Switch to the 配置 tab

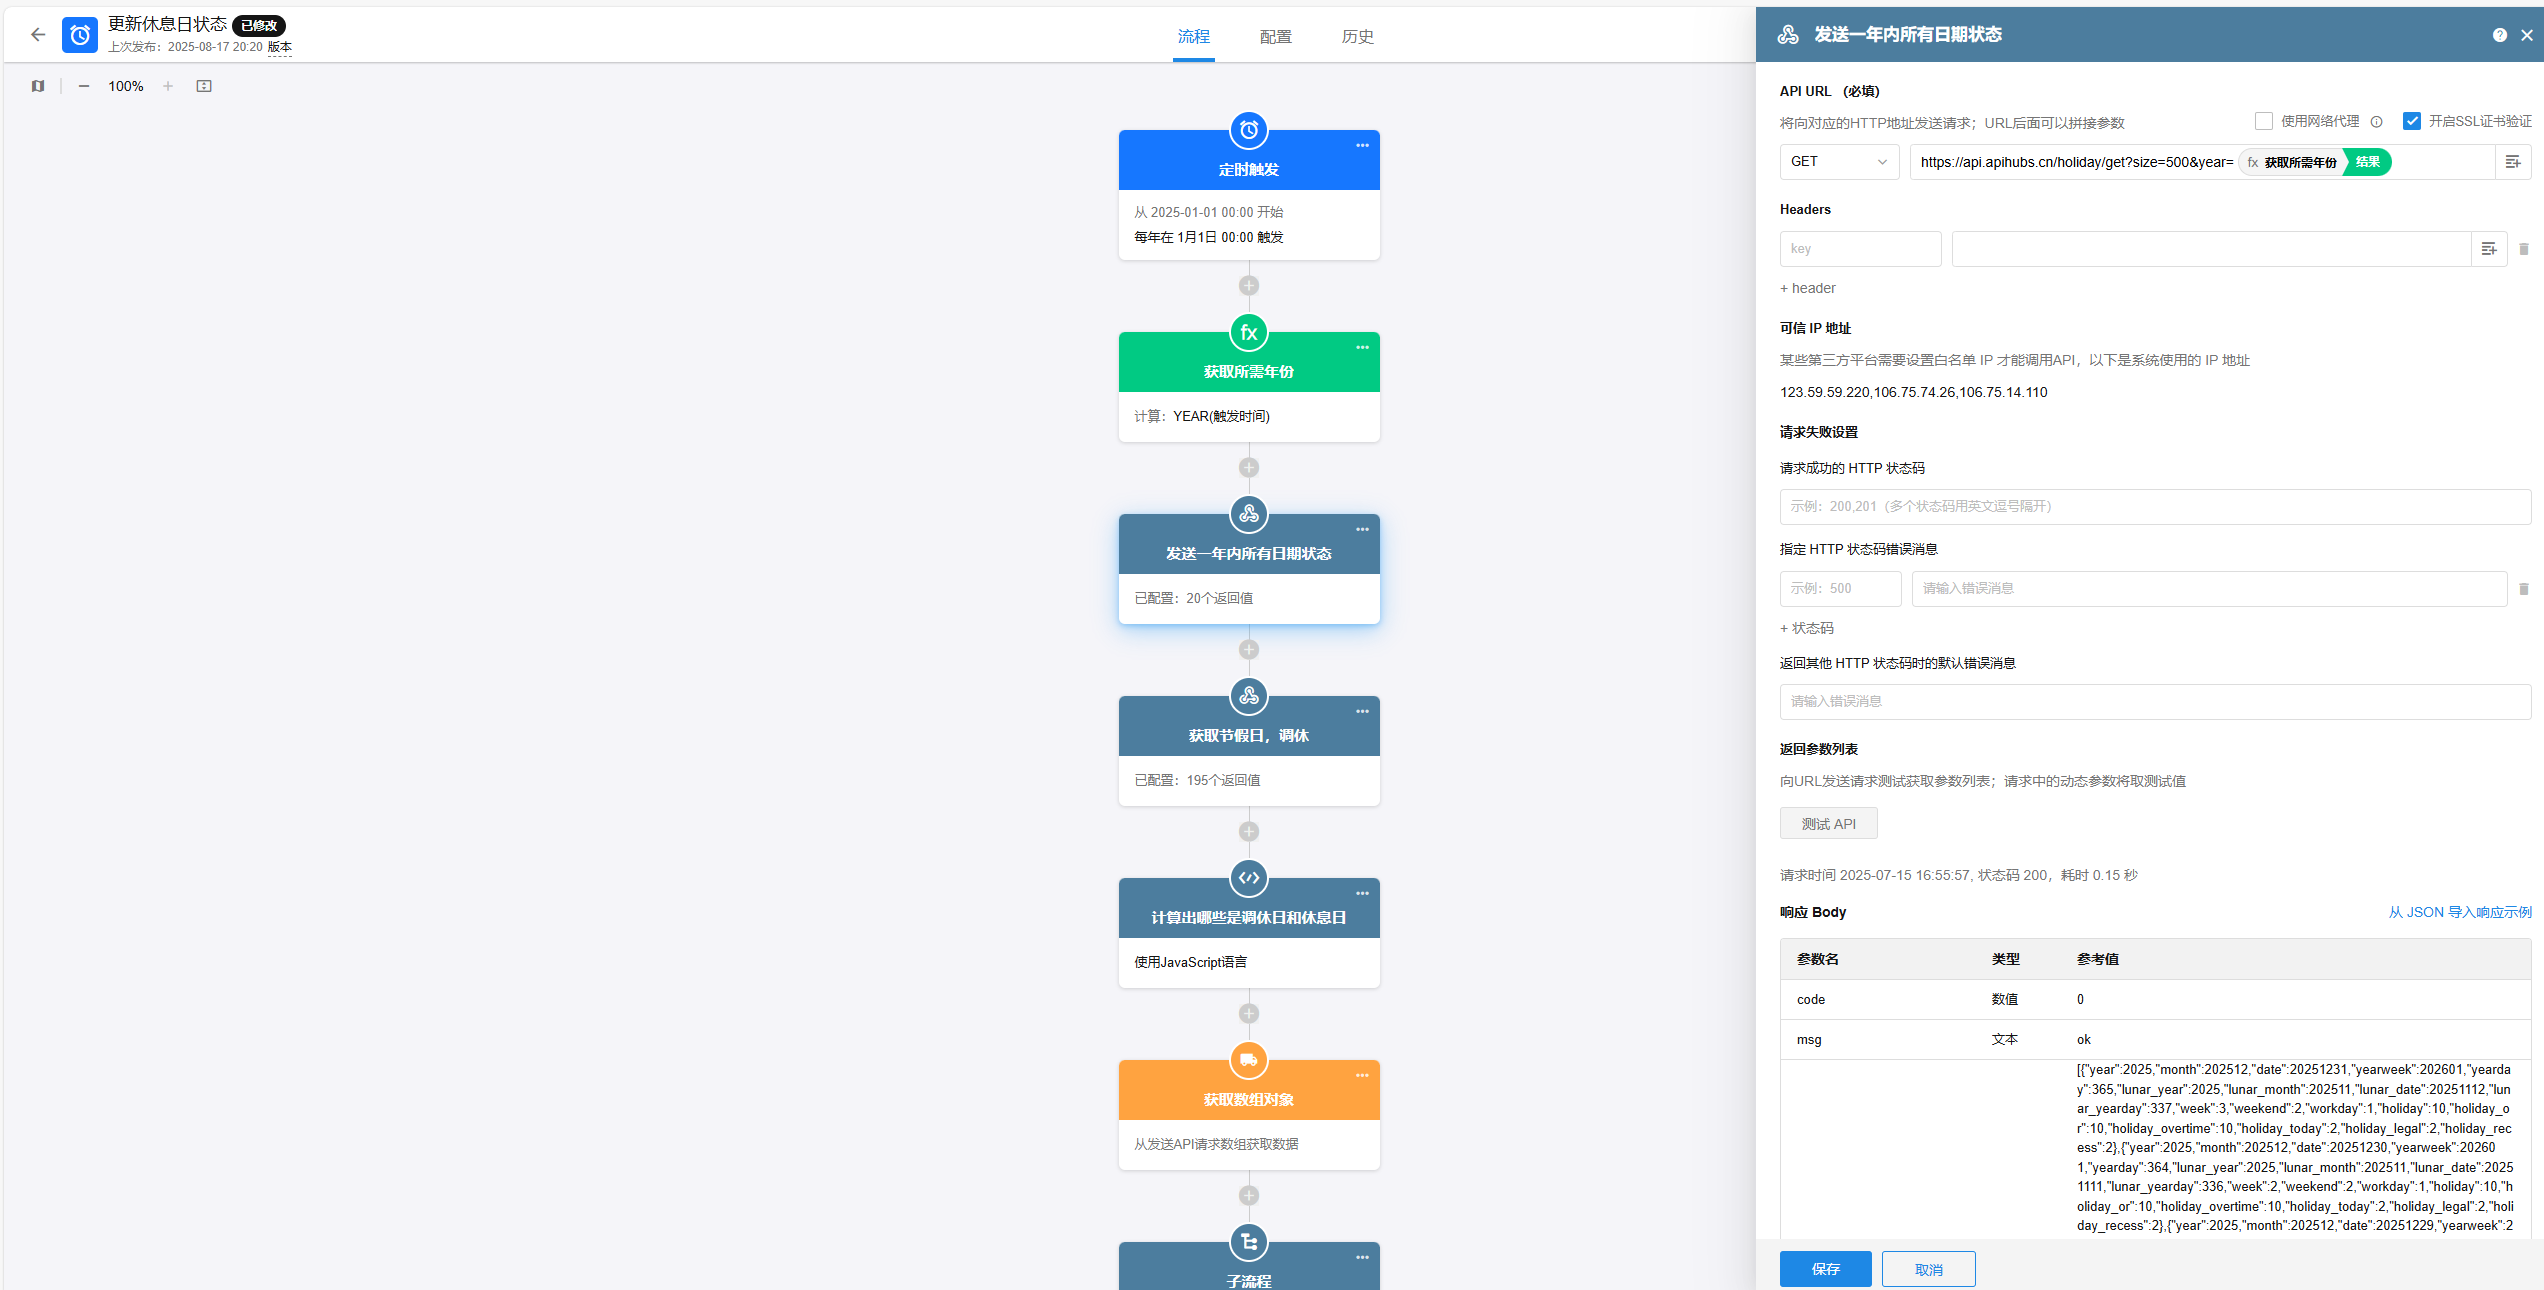1275,37
